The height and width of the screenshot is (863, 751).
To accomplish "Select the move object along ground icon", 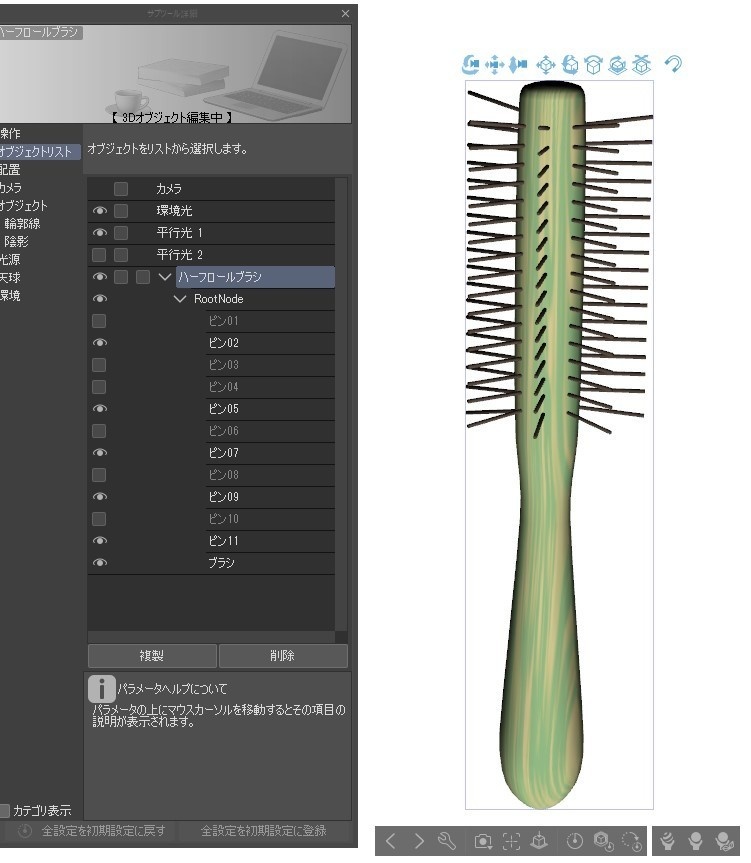I will pos(642,64).
